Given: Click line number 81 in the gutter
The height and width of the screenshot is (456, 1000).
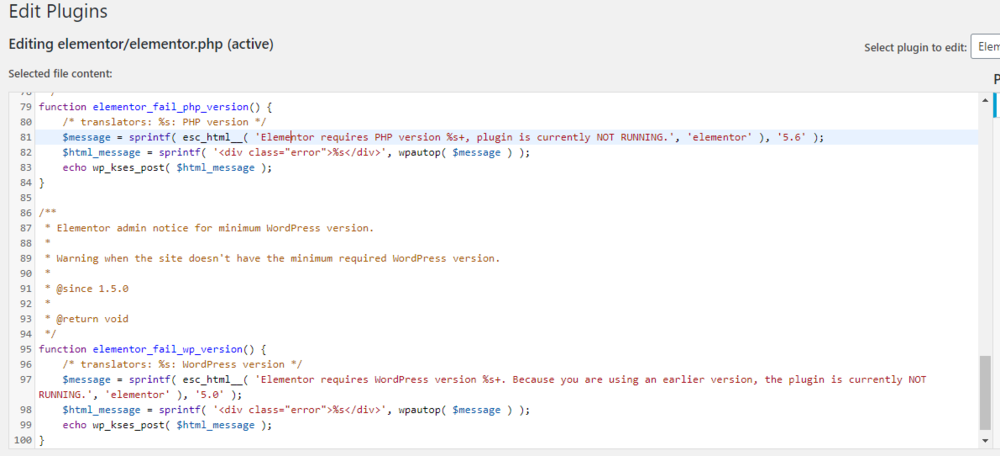Looking at the screenshot, I should tap(25, 137).
